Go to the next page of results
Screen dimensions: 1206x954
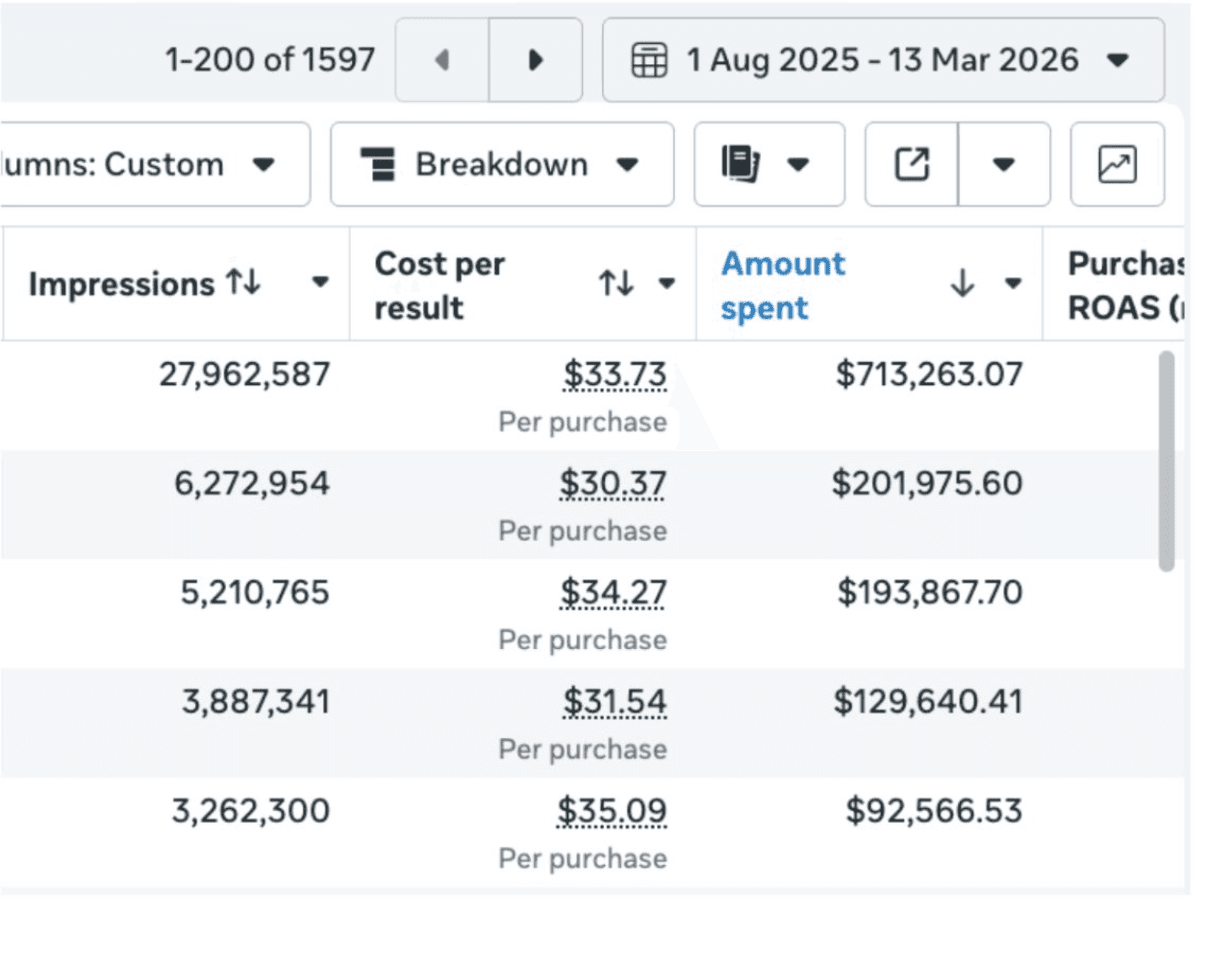535,60
